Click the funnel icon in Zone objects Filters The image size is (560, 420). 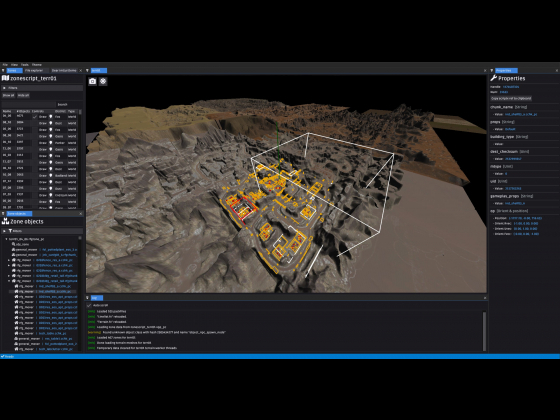[x=10, y=231]
